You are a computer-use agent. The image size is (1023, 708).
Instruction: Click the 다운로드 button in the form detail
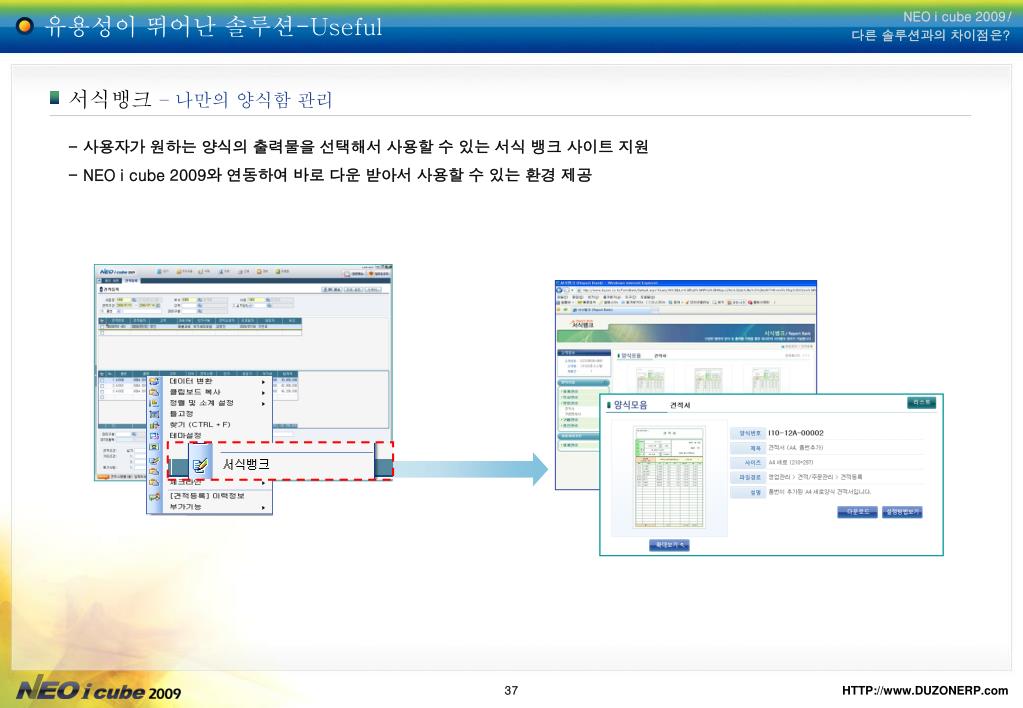click(857, 512)
